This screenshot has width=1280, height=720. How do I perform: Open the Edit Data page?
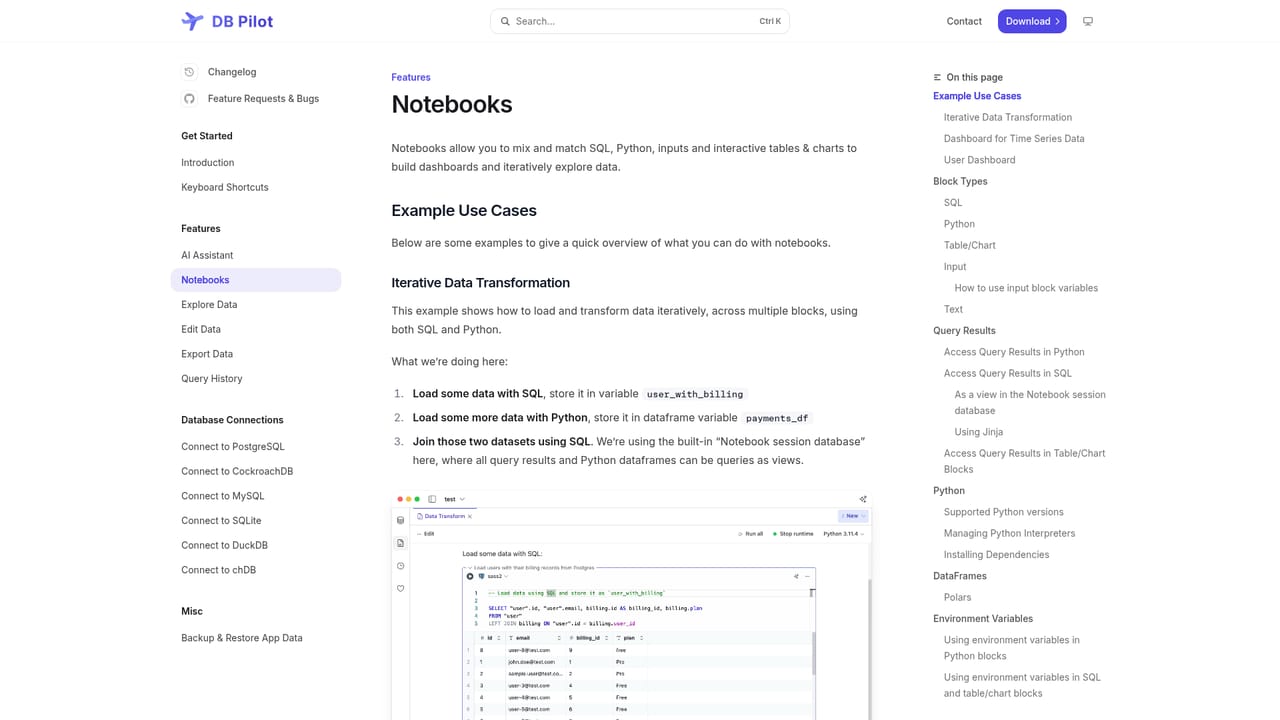click(201, 330)
